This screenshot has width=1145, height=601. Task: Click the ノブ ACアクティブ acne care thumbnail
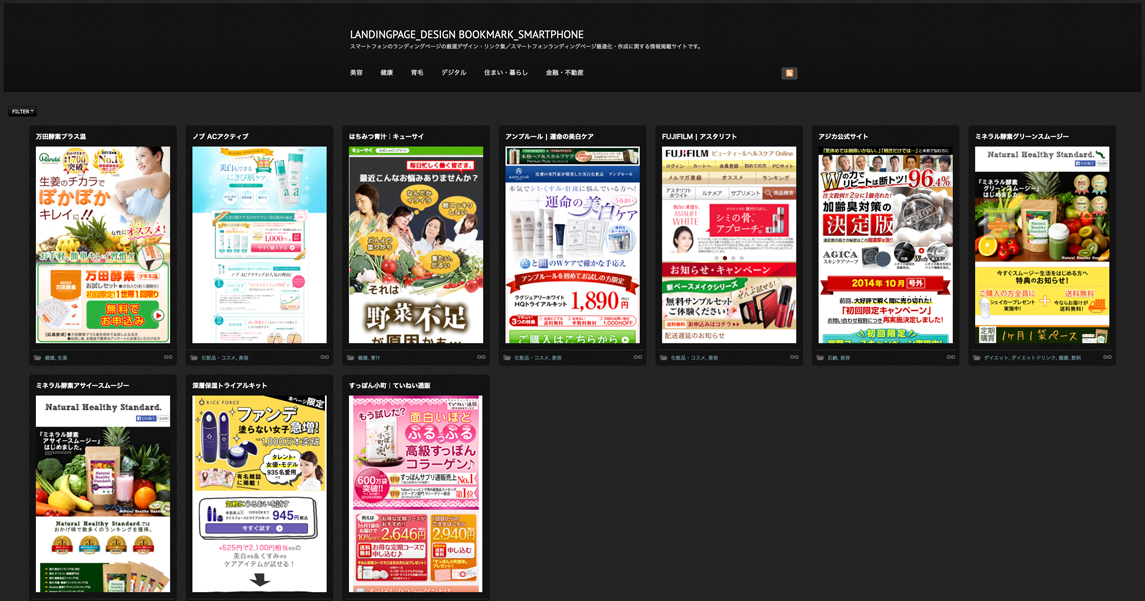pyautogui.click(x=259, y=245)
